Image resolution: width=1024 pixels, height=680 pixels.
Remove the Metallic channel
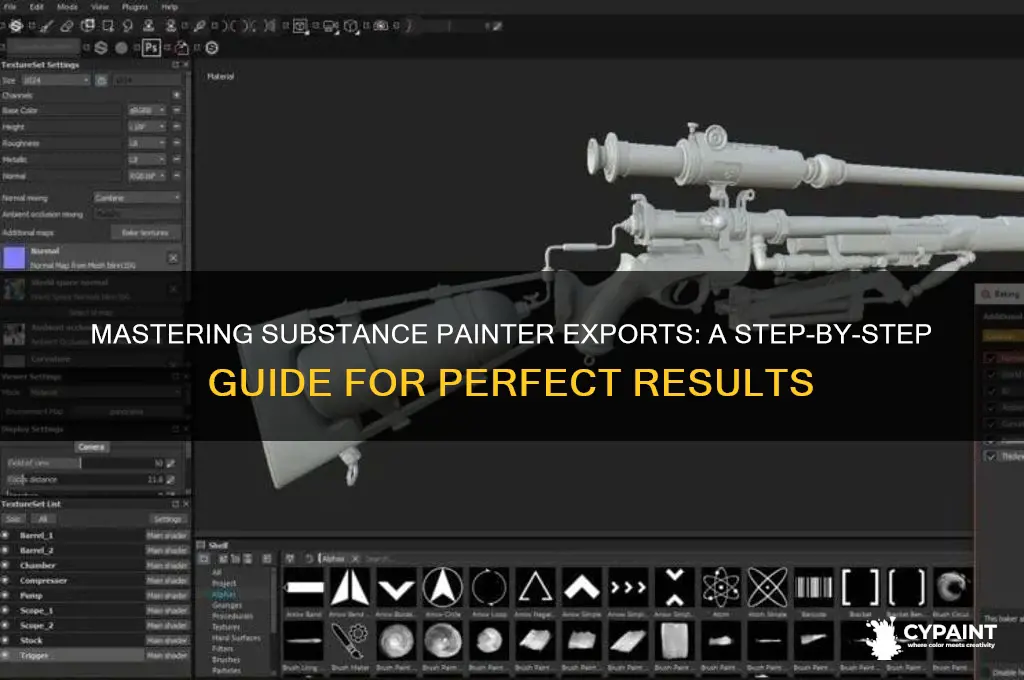(176, 159)
